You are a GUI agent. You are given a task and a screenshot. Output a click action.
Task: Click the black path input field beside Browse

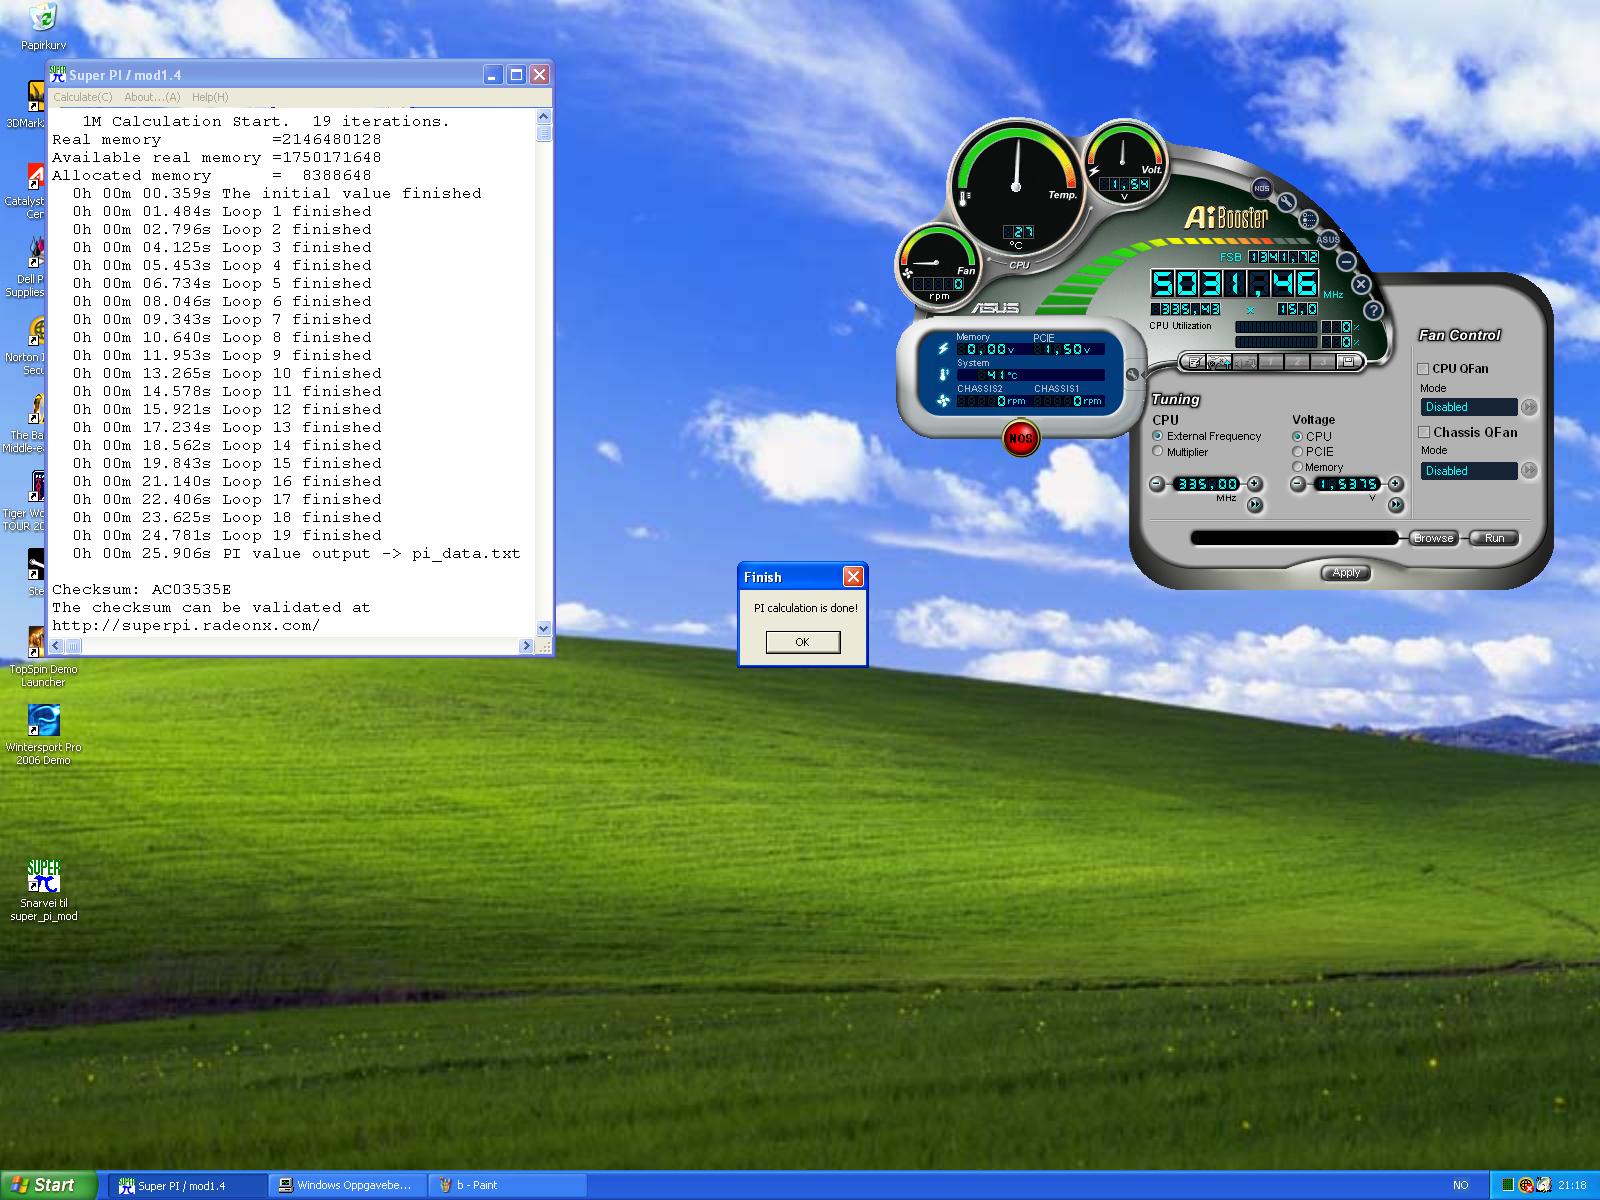(1294, 538)
